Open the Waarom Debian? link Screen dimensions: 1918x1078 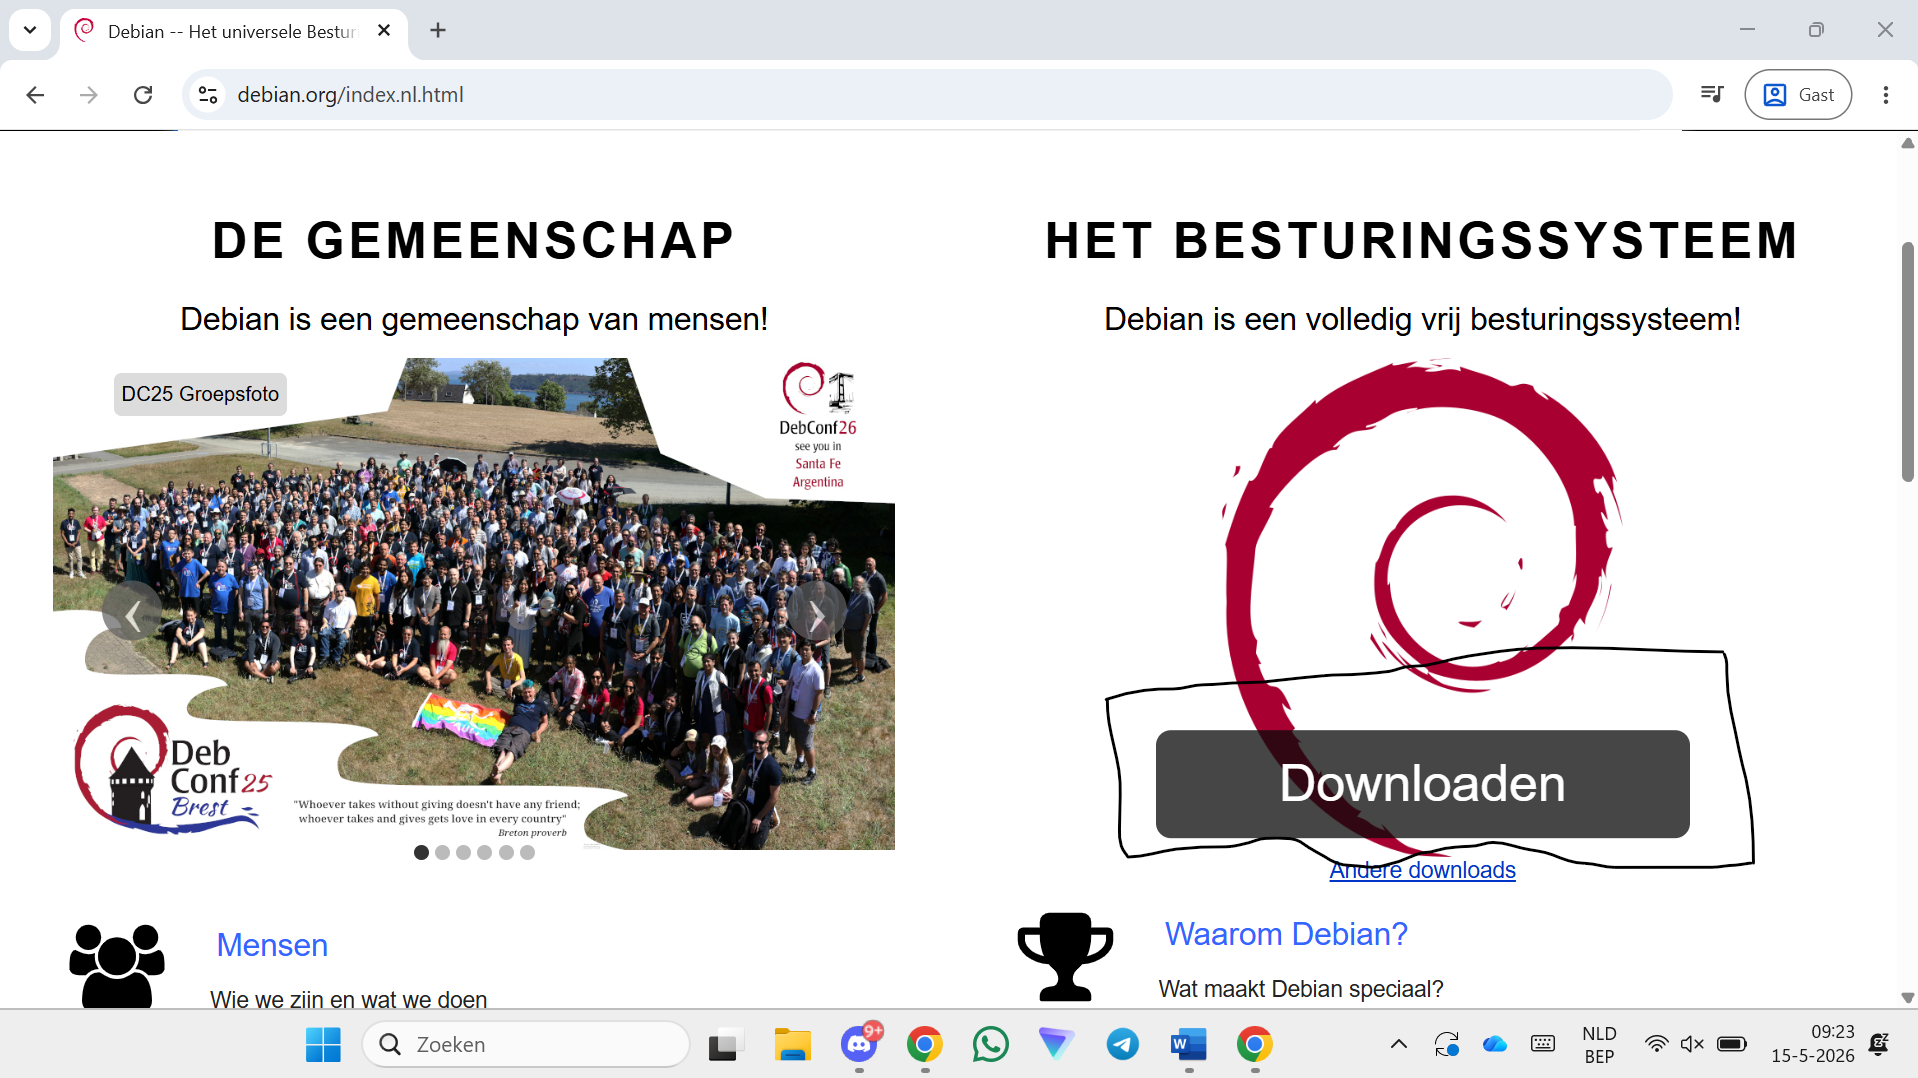click(1286, 934)
